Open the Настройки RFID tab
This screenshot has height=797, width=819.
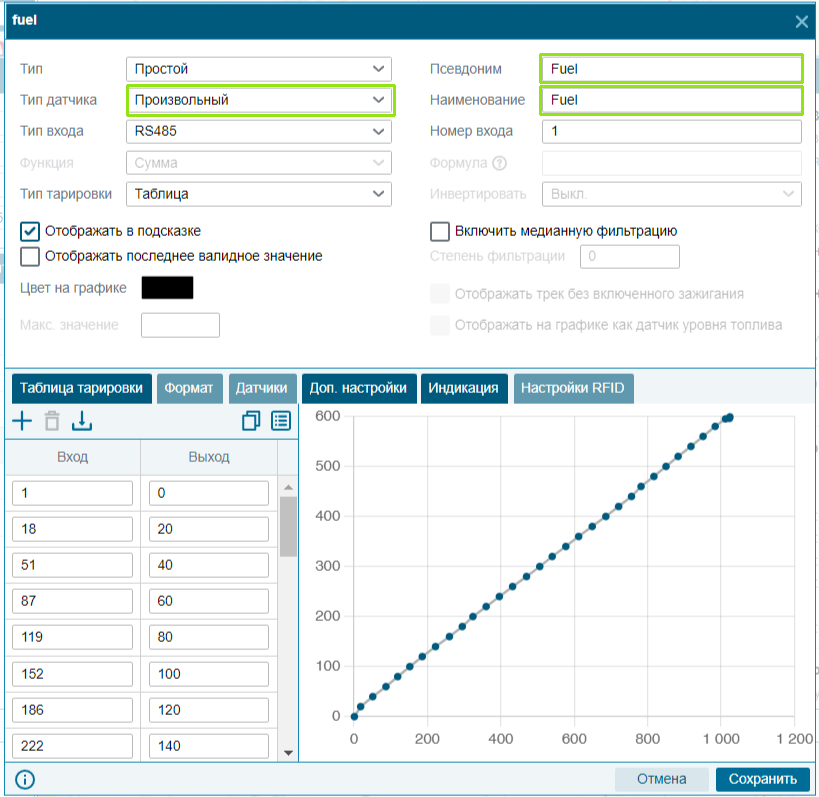(x=574, y=388)
